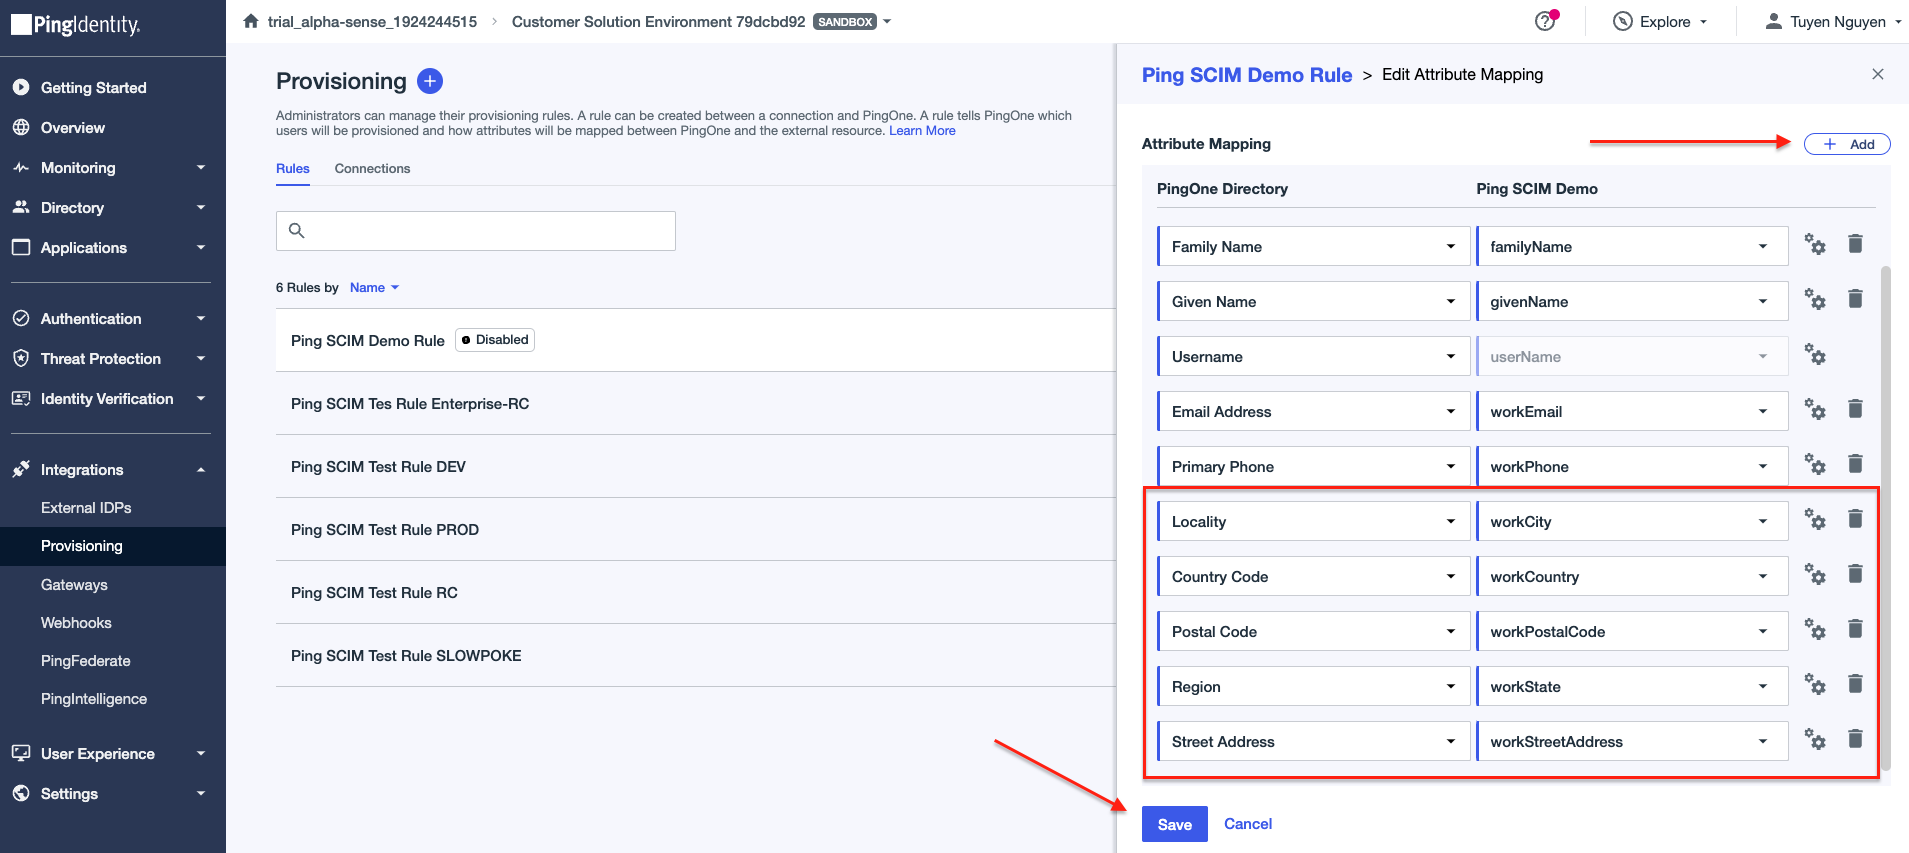Open the Street Address attribute dropdown
Screen dimensions: 1909x853
point(1314,741)
